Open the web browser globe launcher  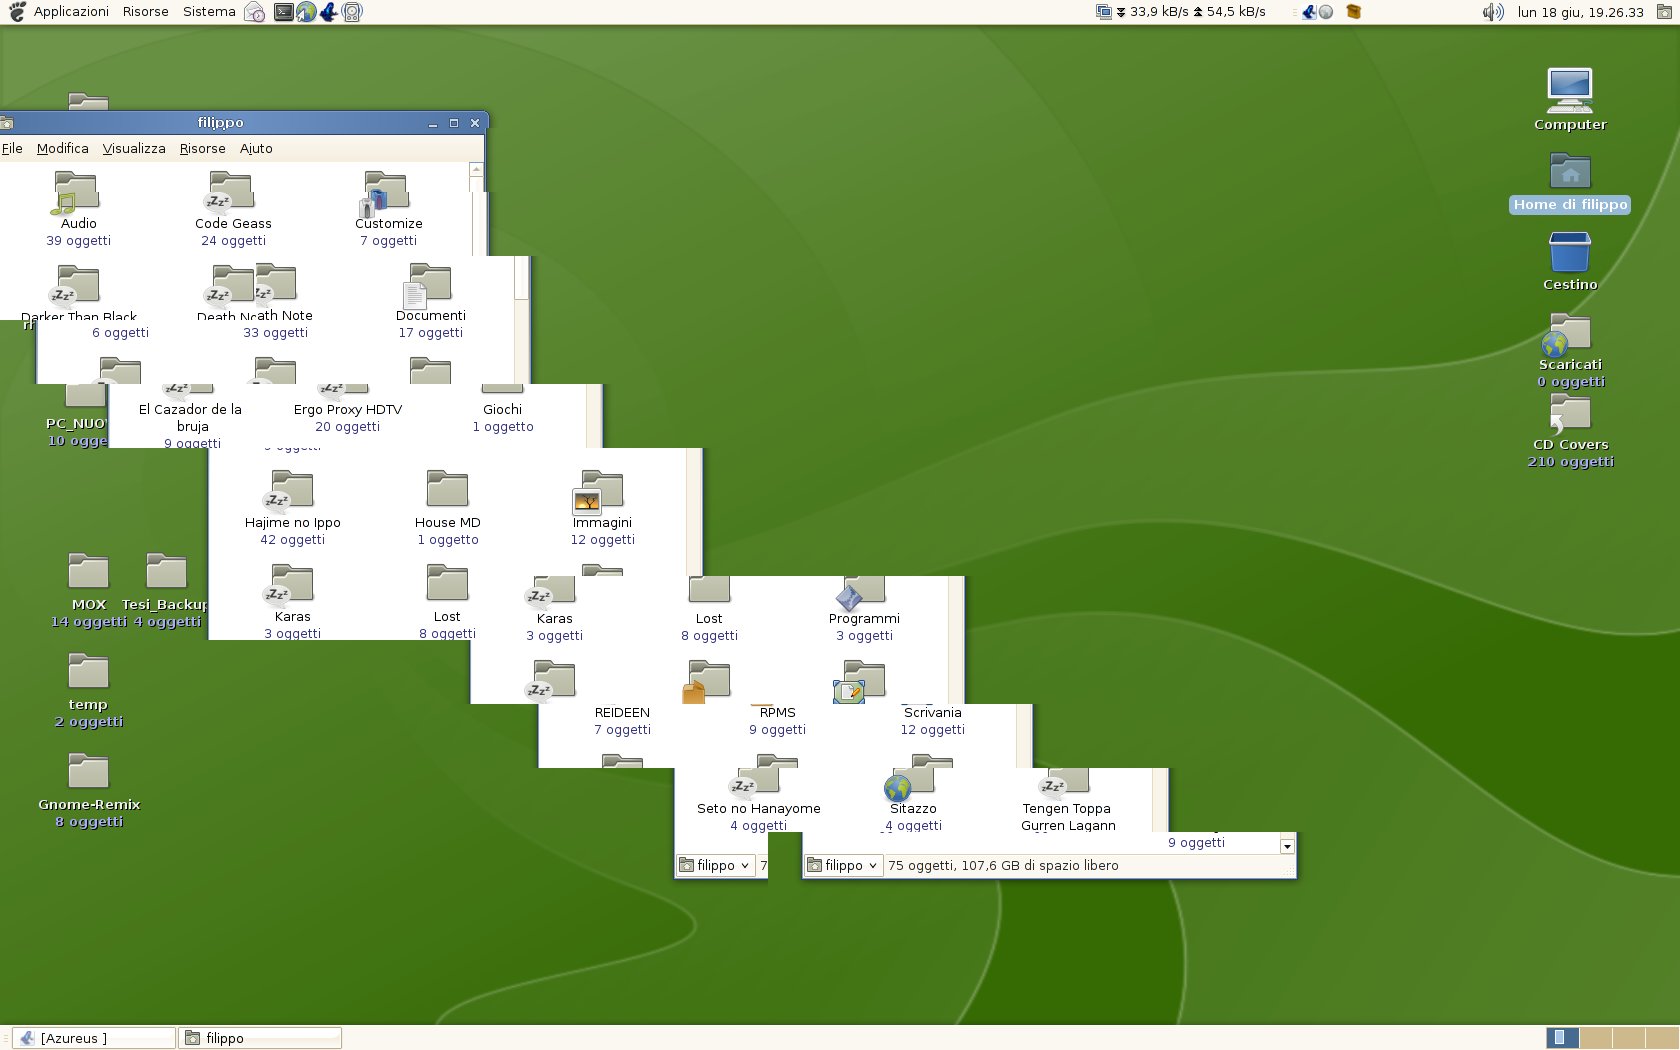(x=307, y=12)
